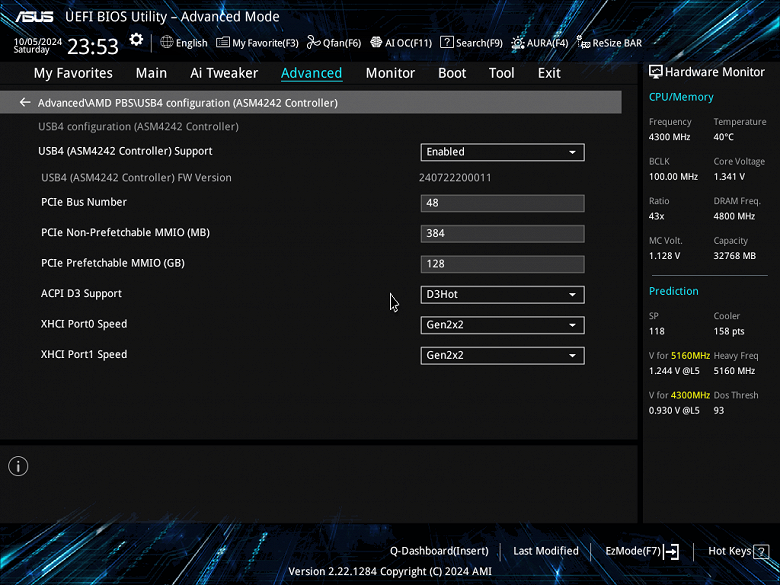Click the PCIe Bus Number field
This screenshot has width=780, height=585.
pyautogui.click(x=502, y=203)
